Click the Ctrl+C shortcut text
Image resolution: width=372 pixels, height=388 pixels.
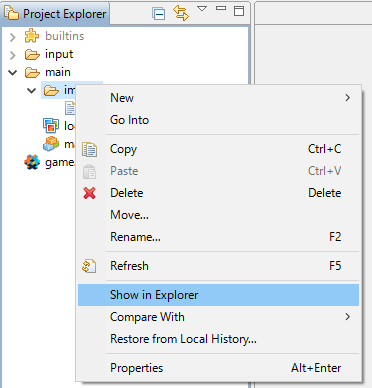[325, 149]
